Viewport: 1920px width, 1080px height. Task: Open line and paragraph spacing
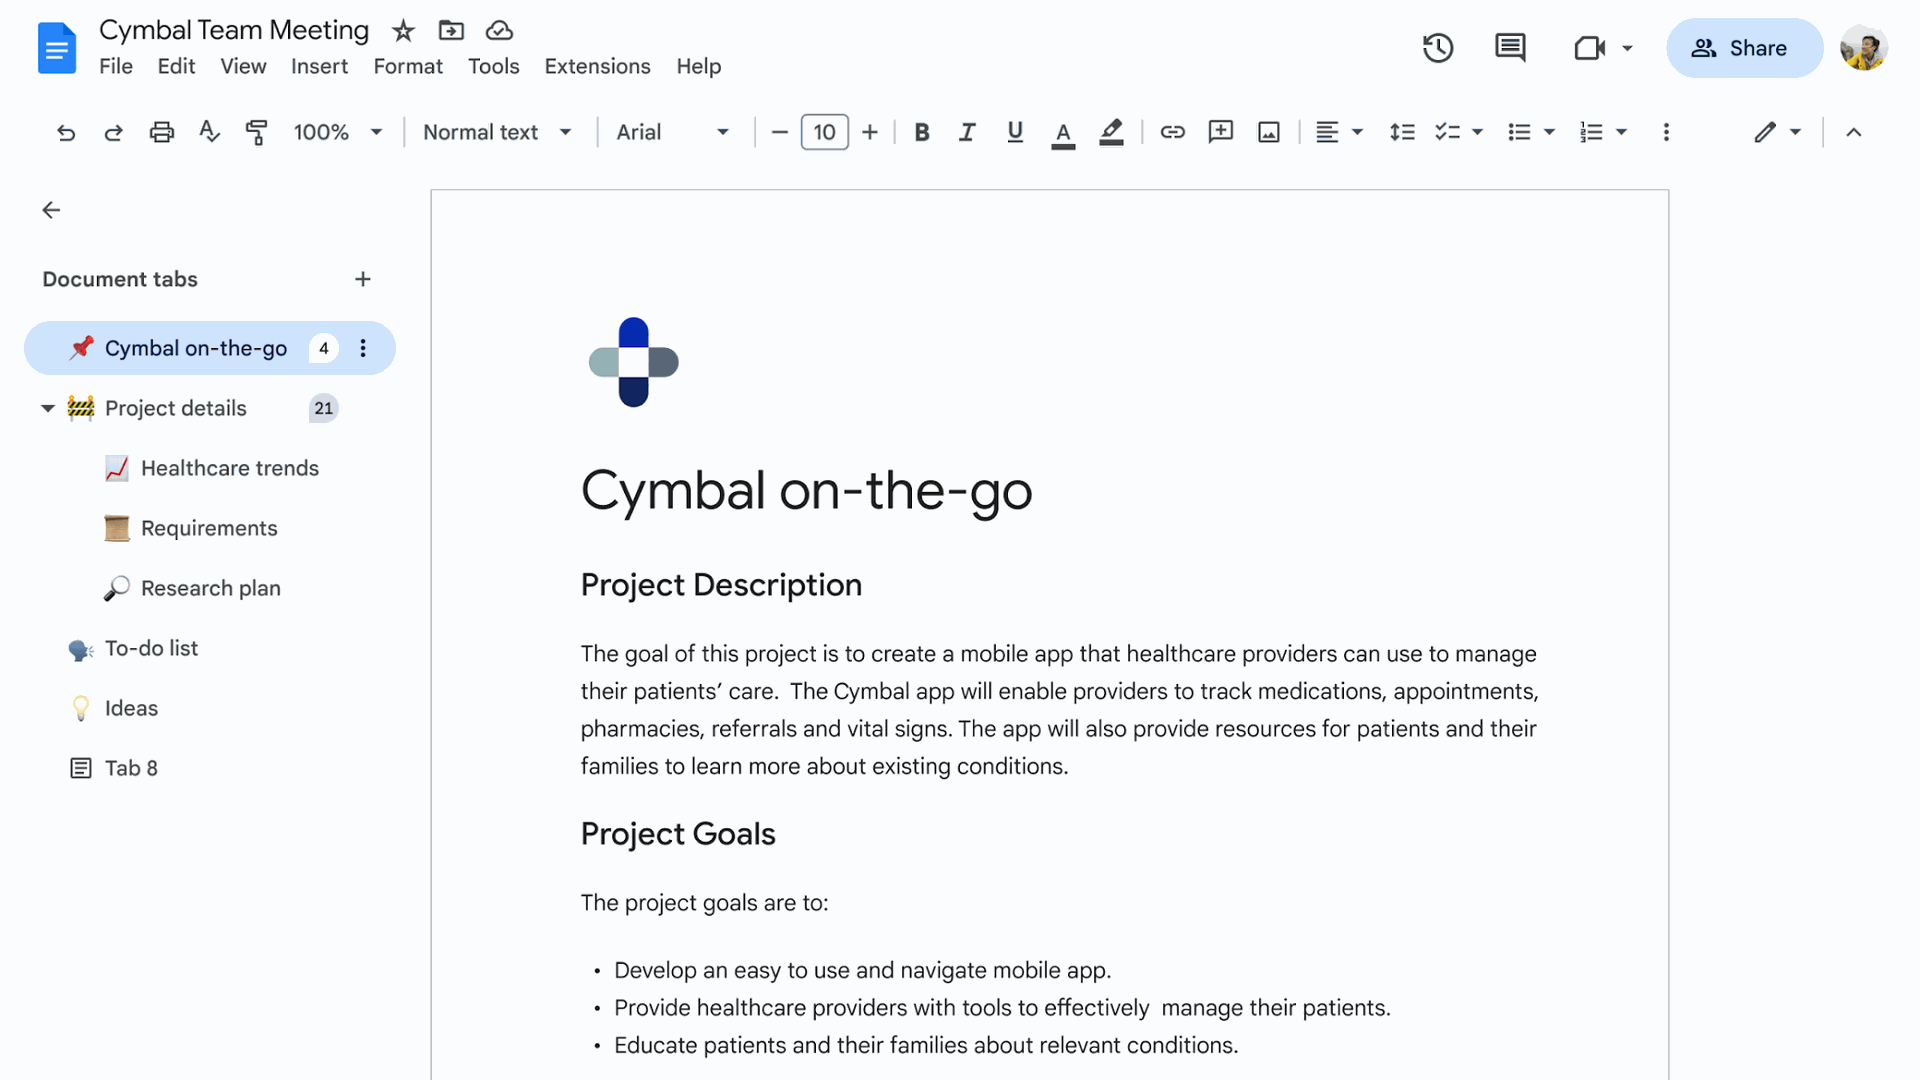pos(1402,132)
